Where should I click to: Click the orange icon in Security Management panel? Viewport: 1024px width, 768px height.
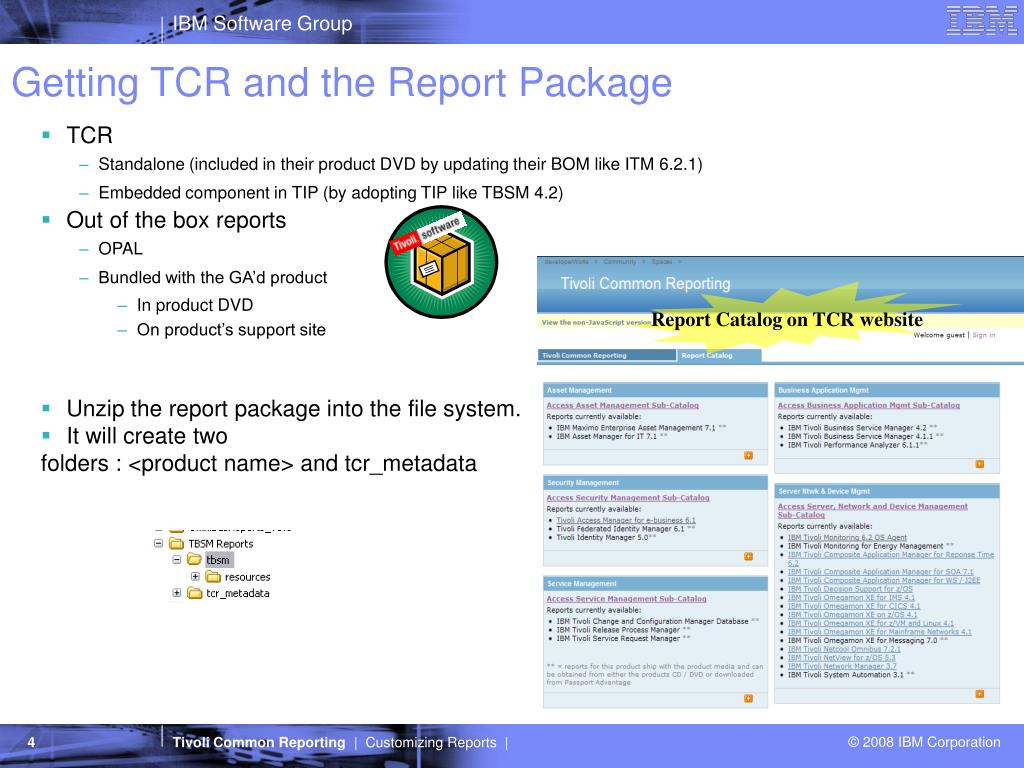pyautogui.click(x=748, y=556)
